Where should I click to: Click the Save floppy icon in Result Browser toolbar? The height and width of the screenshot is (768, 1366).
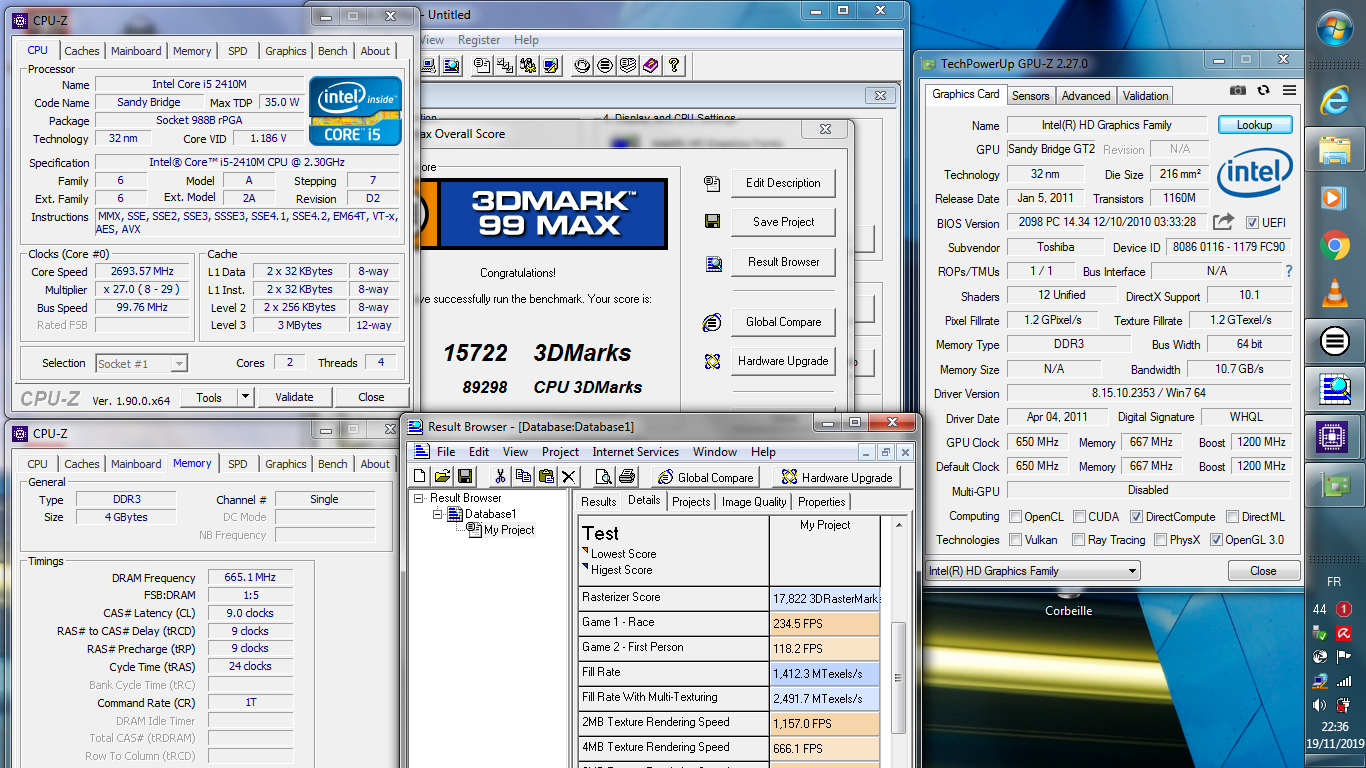[x=464, y=477]
